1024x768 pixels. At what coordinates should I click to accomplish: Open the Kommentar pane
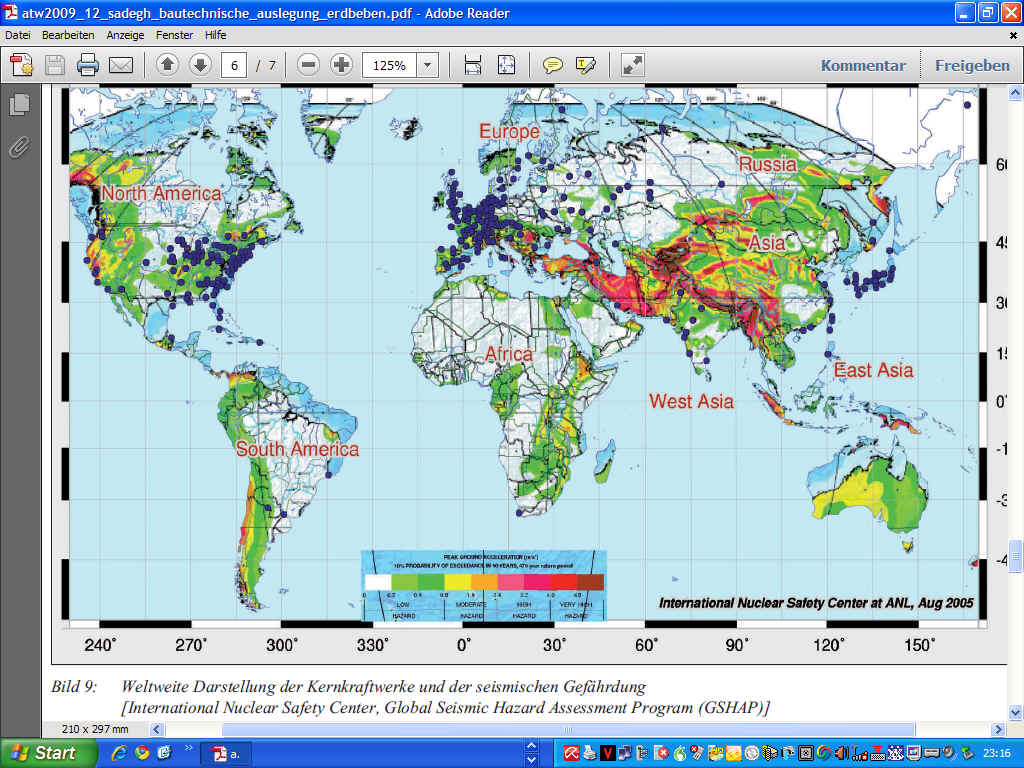(863, 65)
